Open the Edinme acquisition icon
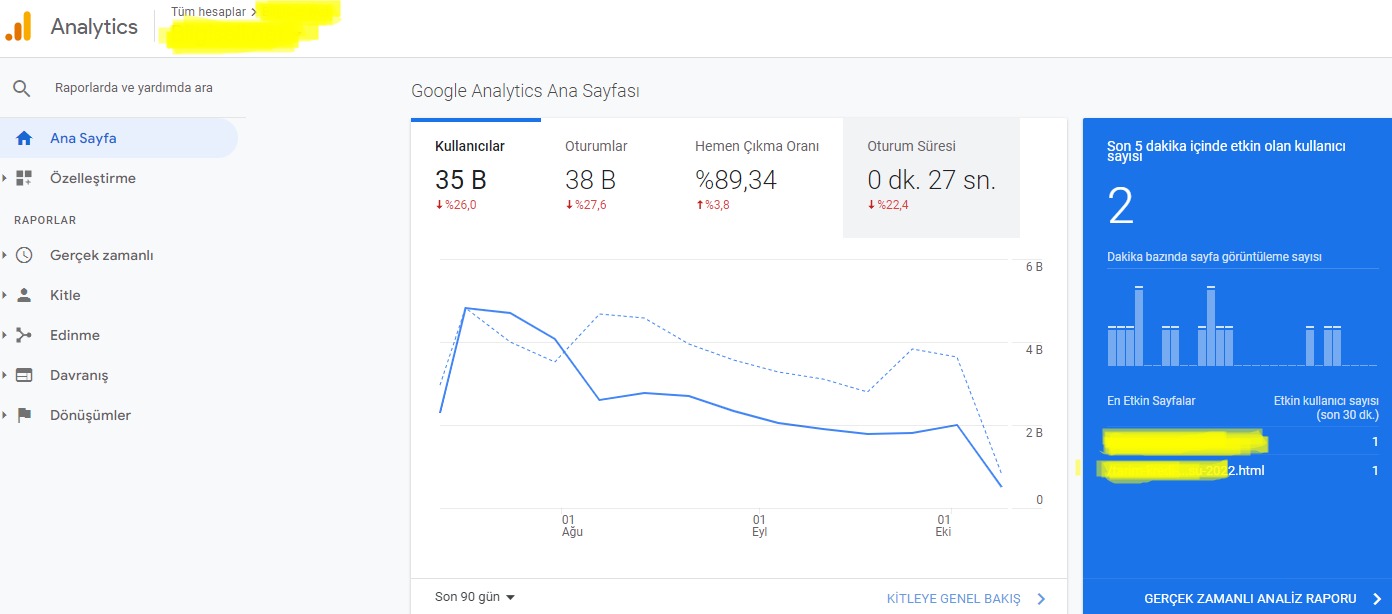 tap(24, 335)
